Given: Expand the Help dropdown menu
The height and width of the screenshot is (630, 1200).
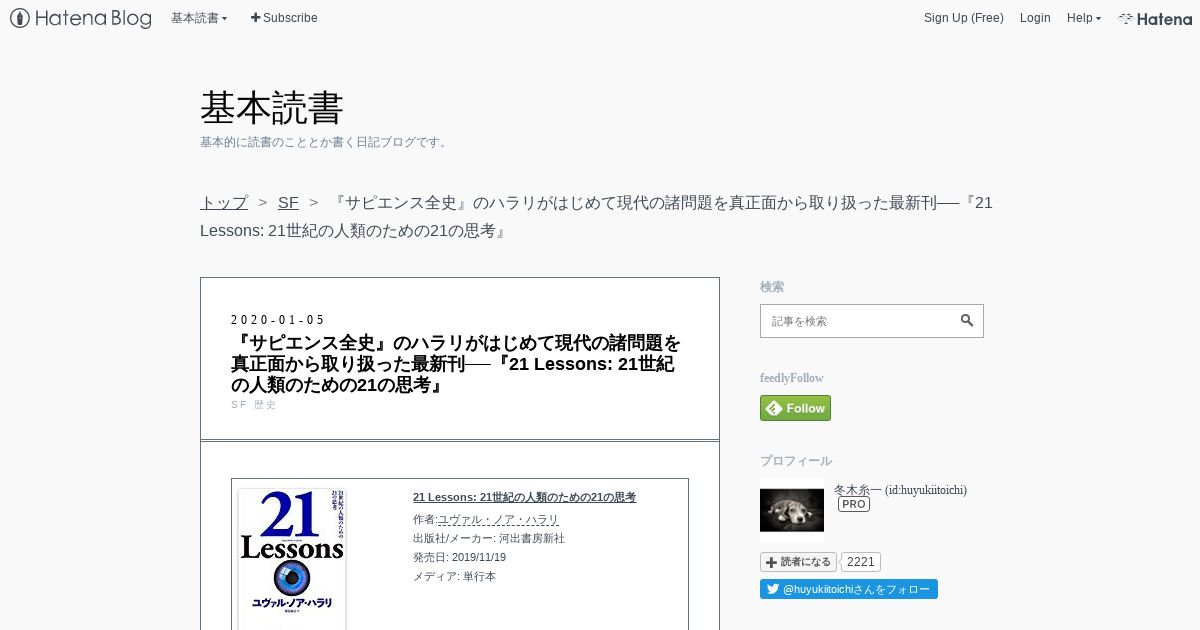Looking at the screenshot, I should (x=1084, y=18).
